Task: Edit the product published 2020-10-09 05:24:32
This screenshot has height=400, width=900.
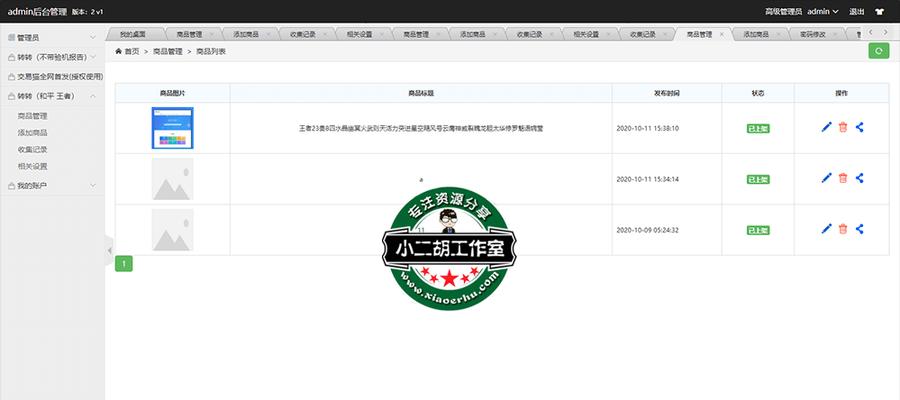Action: [x=826, y=229]
